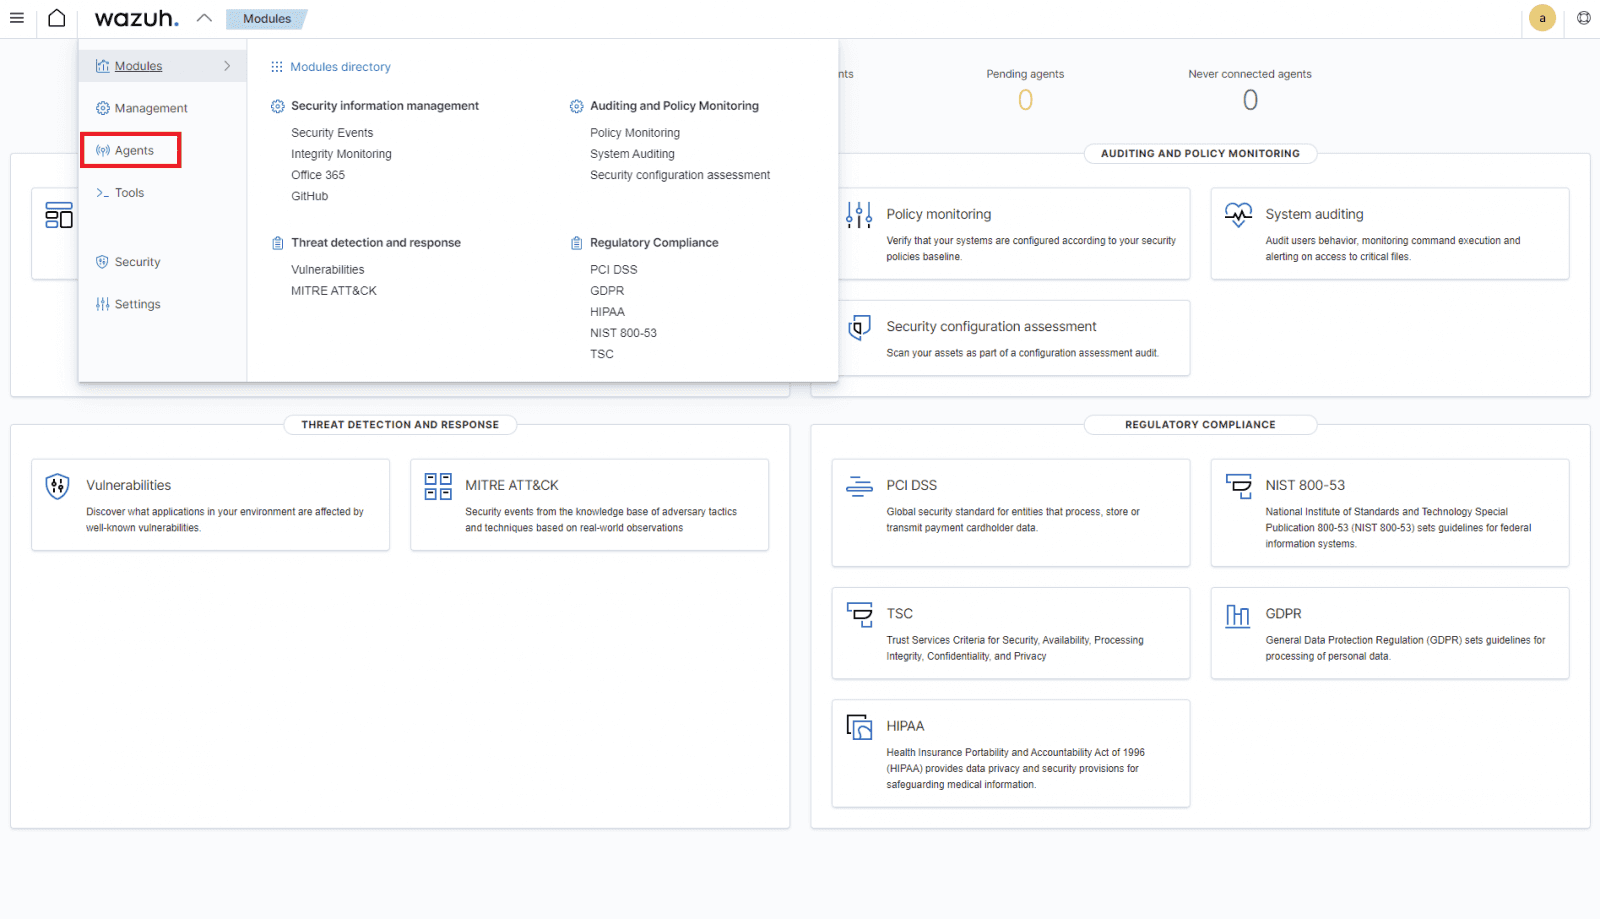Click the Security shield icon
The width and height of the screenshot is (1600, 919).
point(102,262)
